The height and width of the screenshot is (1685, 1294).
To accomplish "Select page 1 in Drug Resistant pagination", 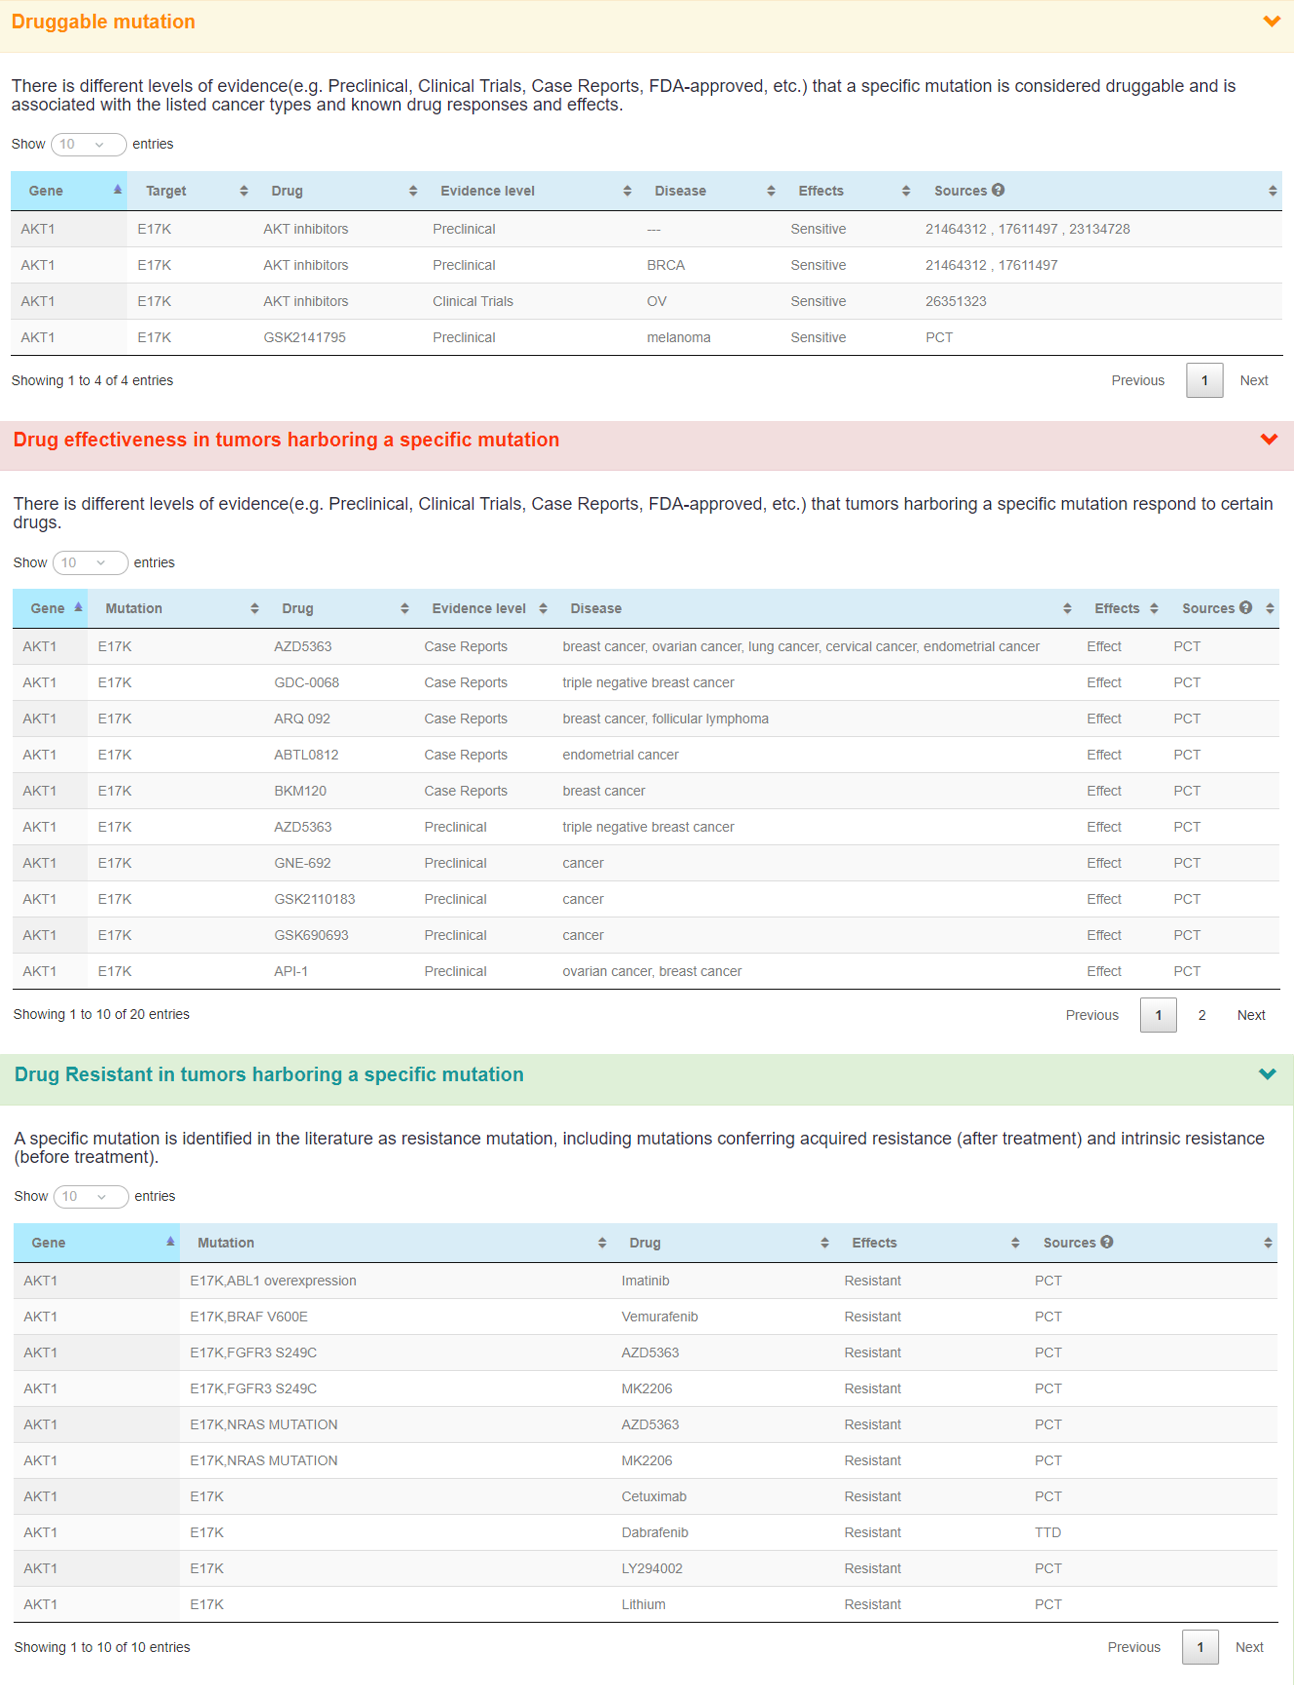I will coord(1199,1647).
